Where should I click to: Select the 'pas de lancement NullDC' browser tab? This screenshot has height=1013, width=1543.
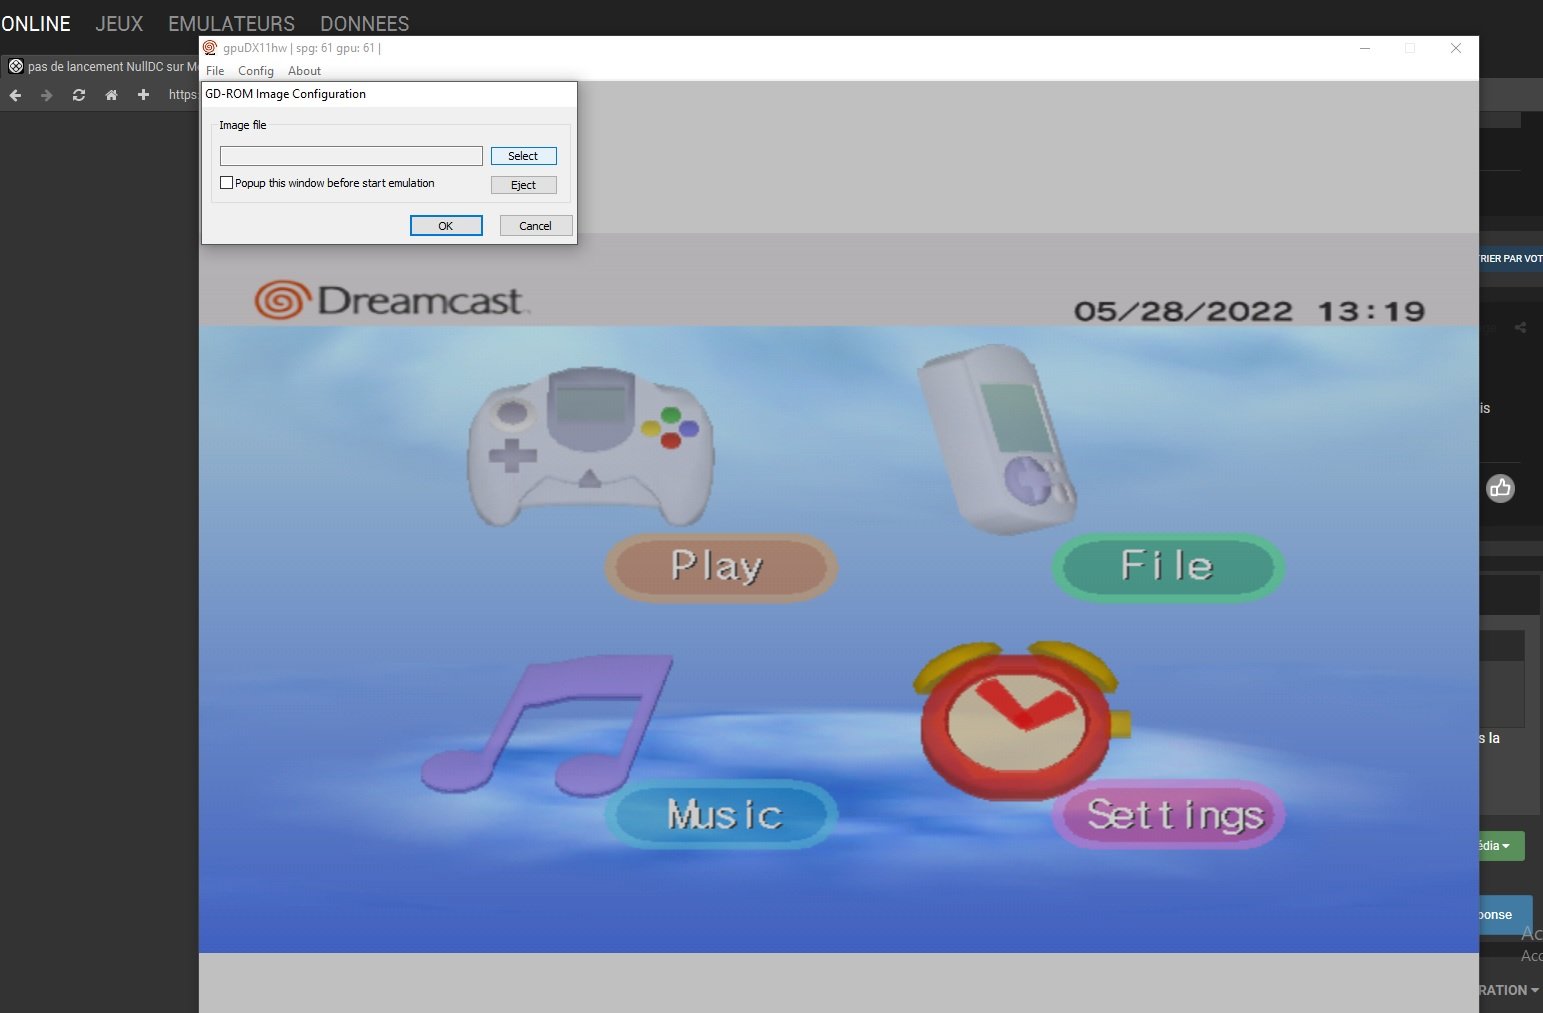pyautogui.click(x=102, y=67)
